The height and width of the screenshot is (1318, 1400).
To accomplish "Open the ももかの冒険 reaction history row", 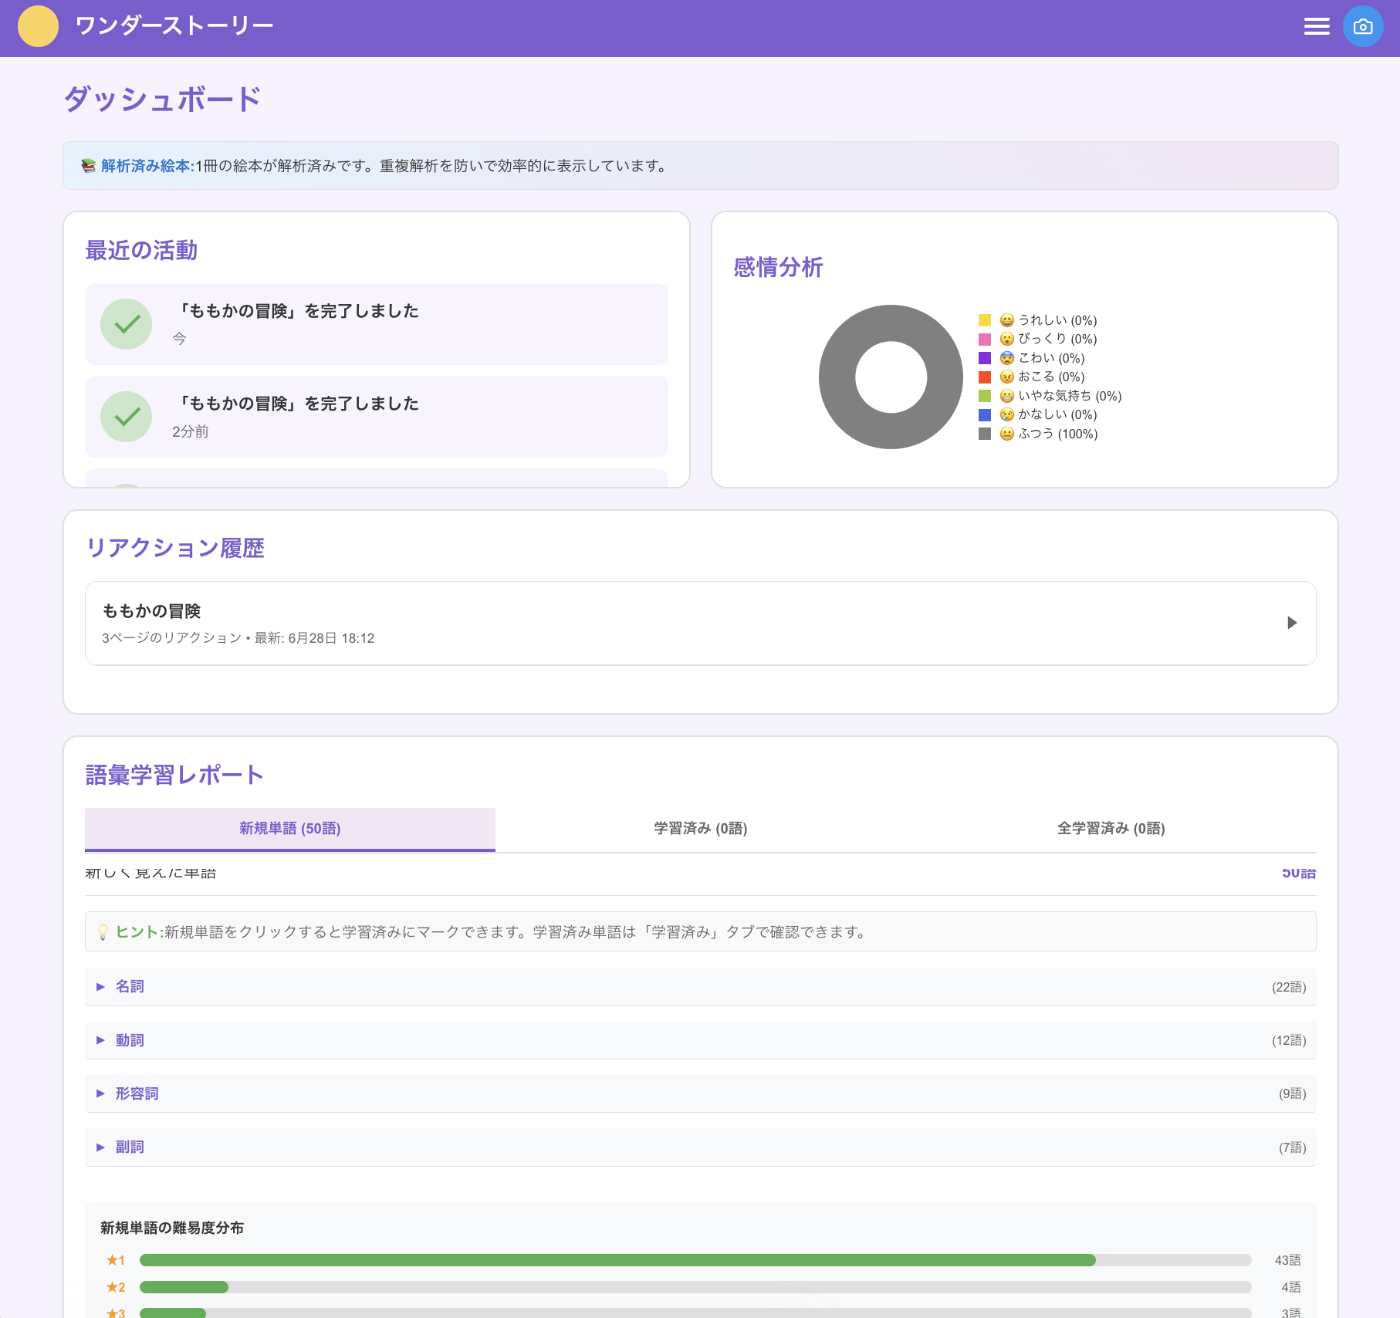I will pos(700,623).
